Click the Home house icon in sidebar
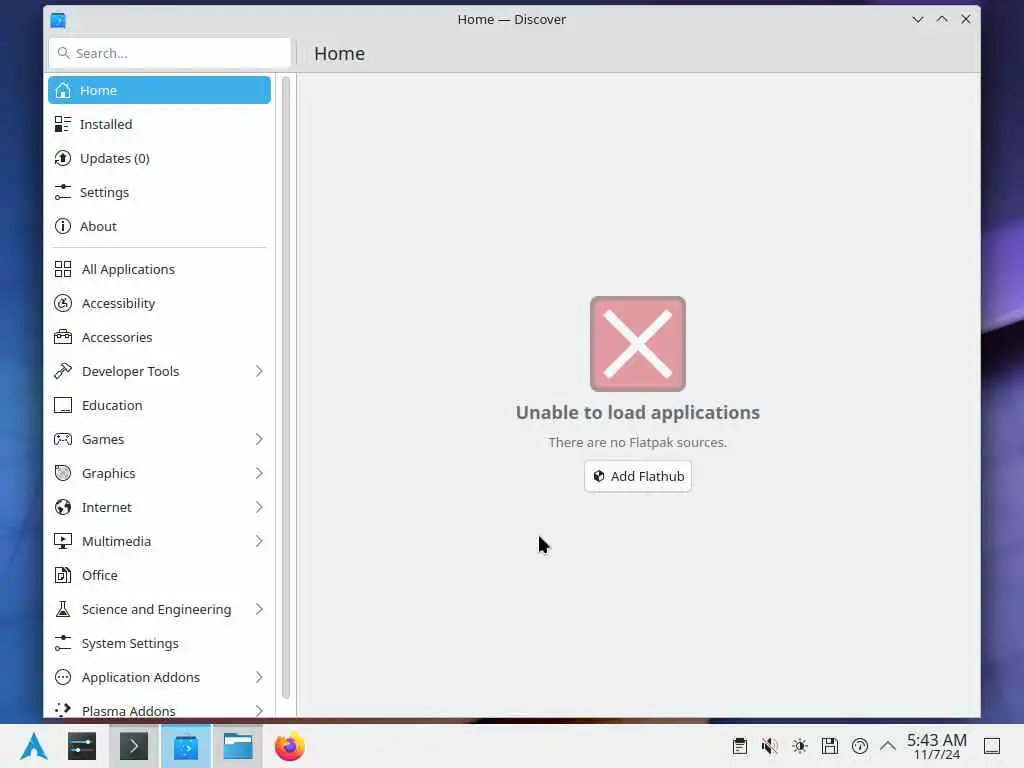 coord(63,90)
